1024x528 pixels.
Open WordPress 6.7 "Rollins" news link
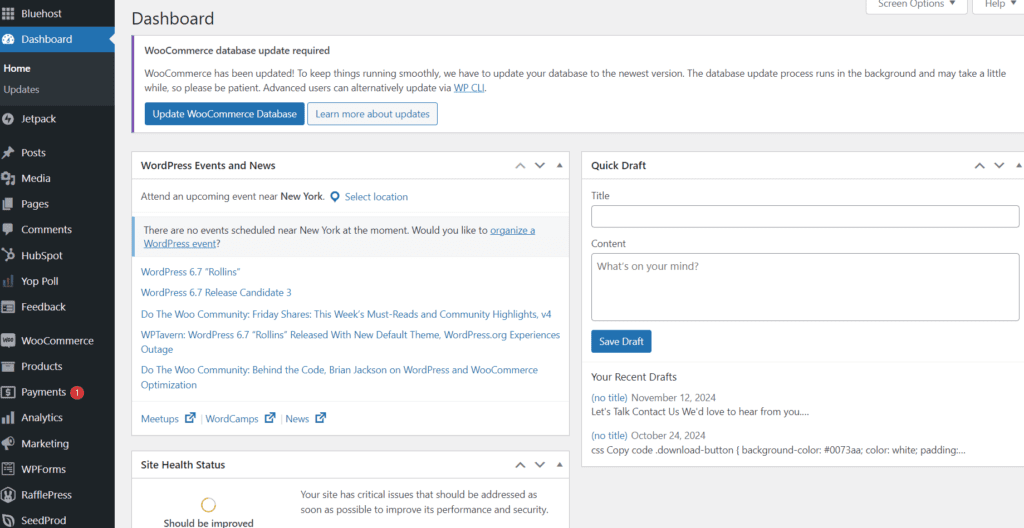(191, 272)
